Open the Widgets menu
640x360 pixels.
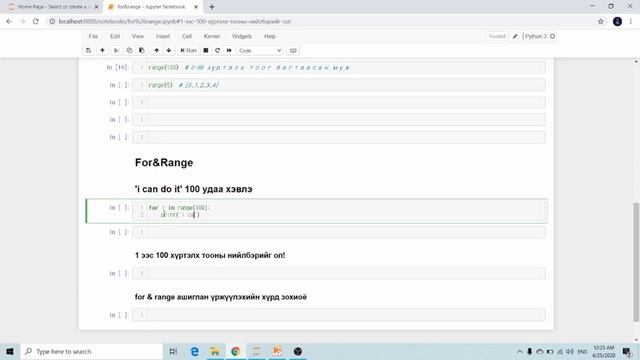(x=242, y=36)
